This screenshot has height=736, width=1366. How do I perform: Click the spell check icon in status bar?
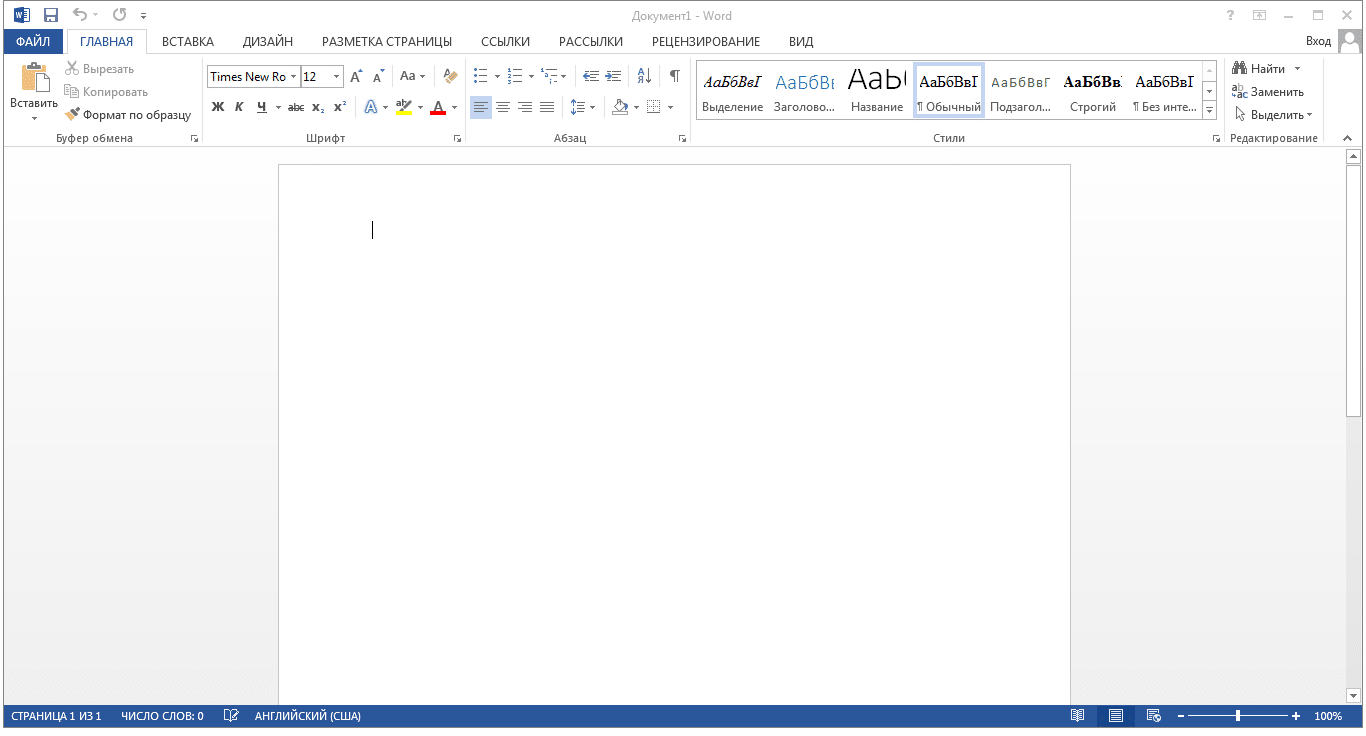(x=231, y=715)
